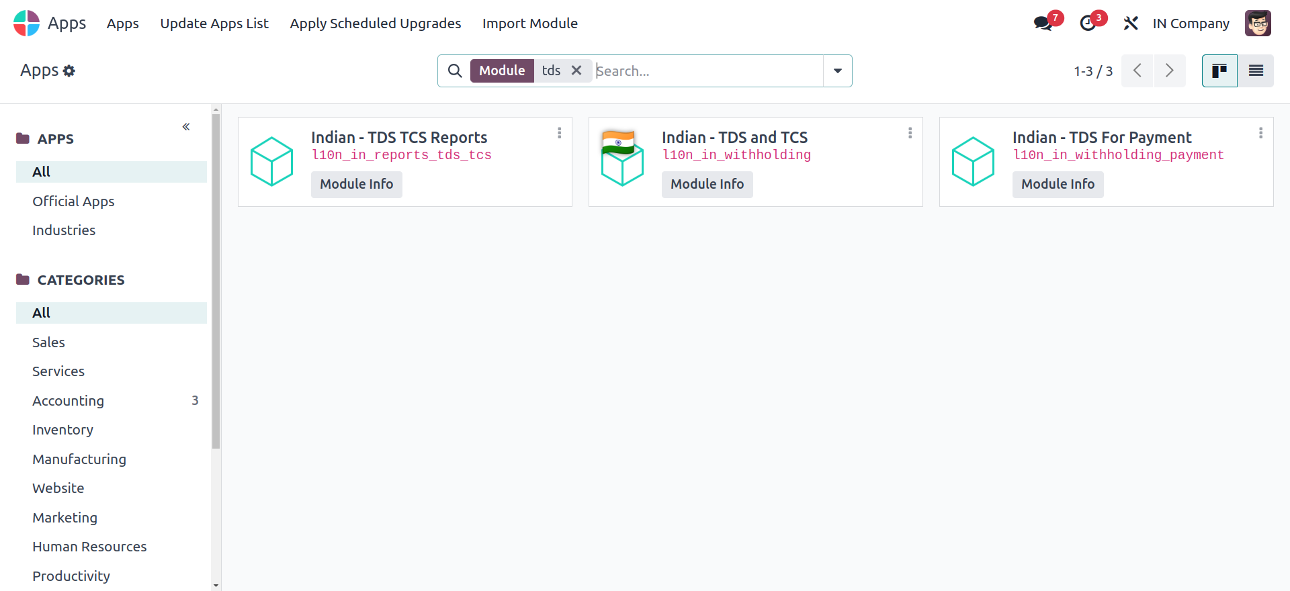The image size is (1290, 591).
Task: Open the Update Apps List menu
Action: point(214,23)
